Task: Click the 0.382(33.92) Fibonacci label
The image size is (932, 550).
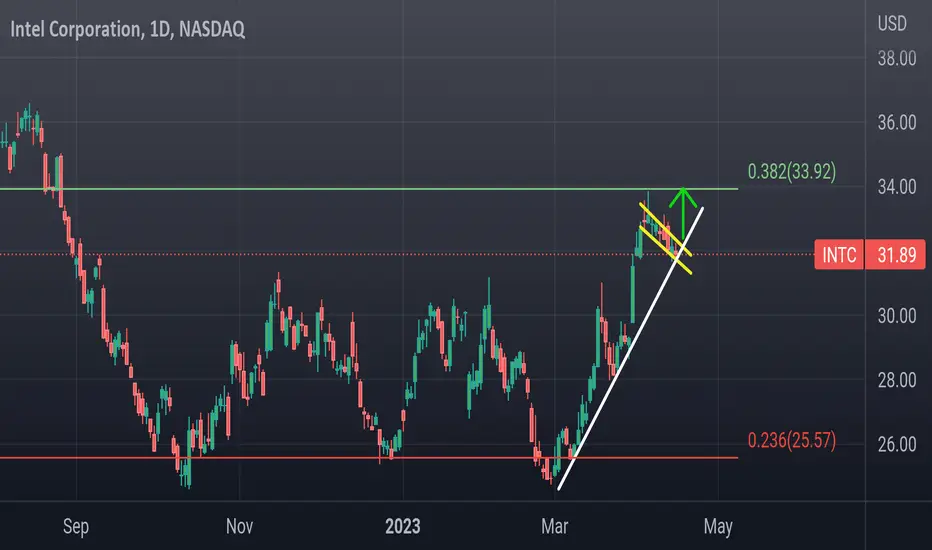Action: 792,171
